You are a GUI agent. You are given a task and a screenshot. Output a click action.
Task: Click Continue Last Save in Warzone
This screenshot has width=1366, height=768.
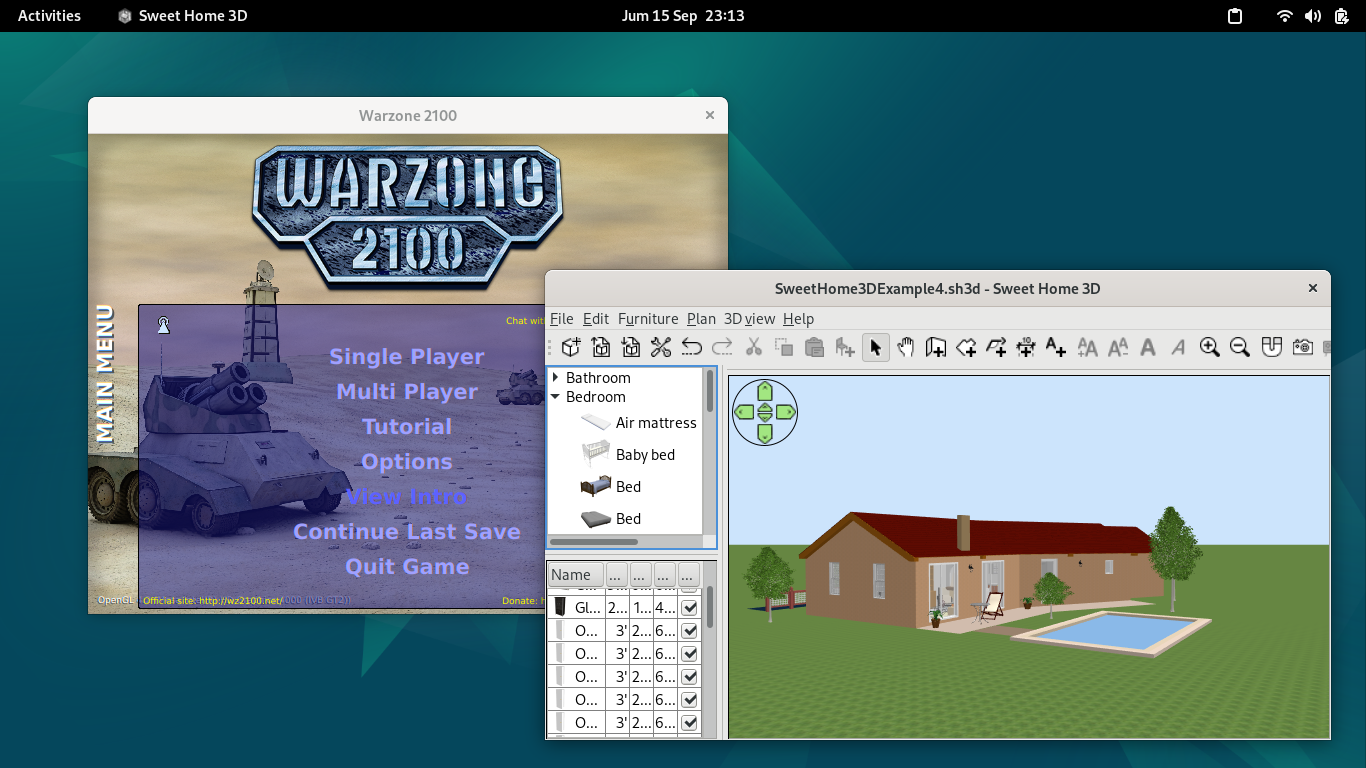pos(407,532)
